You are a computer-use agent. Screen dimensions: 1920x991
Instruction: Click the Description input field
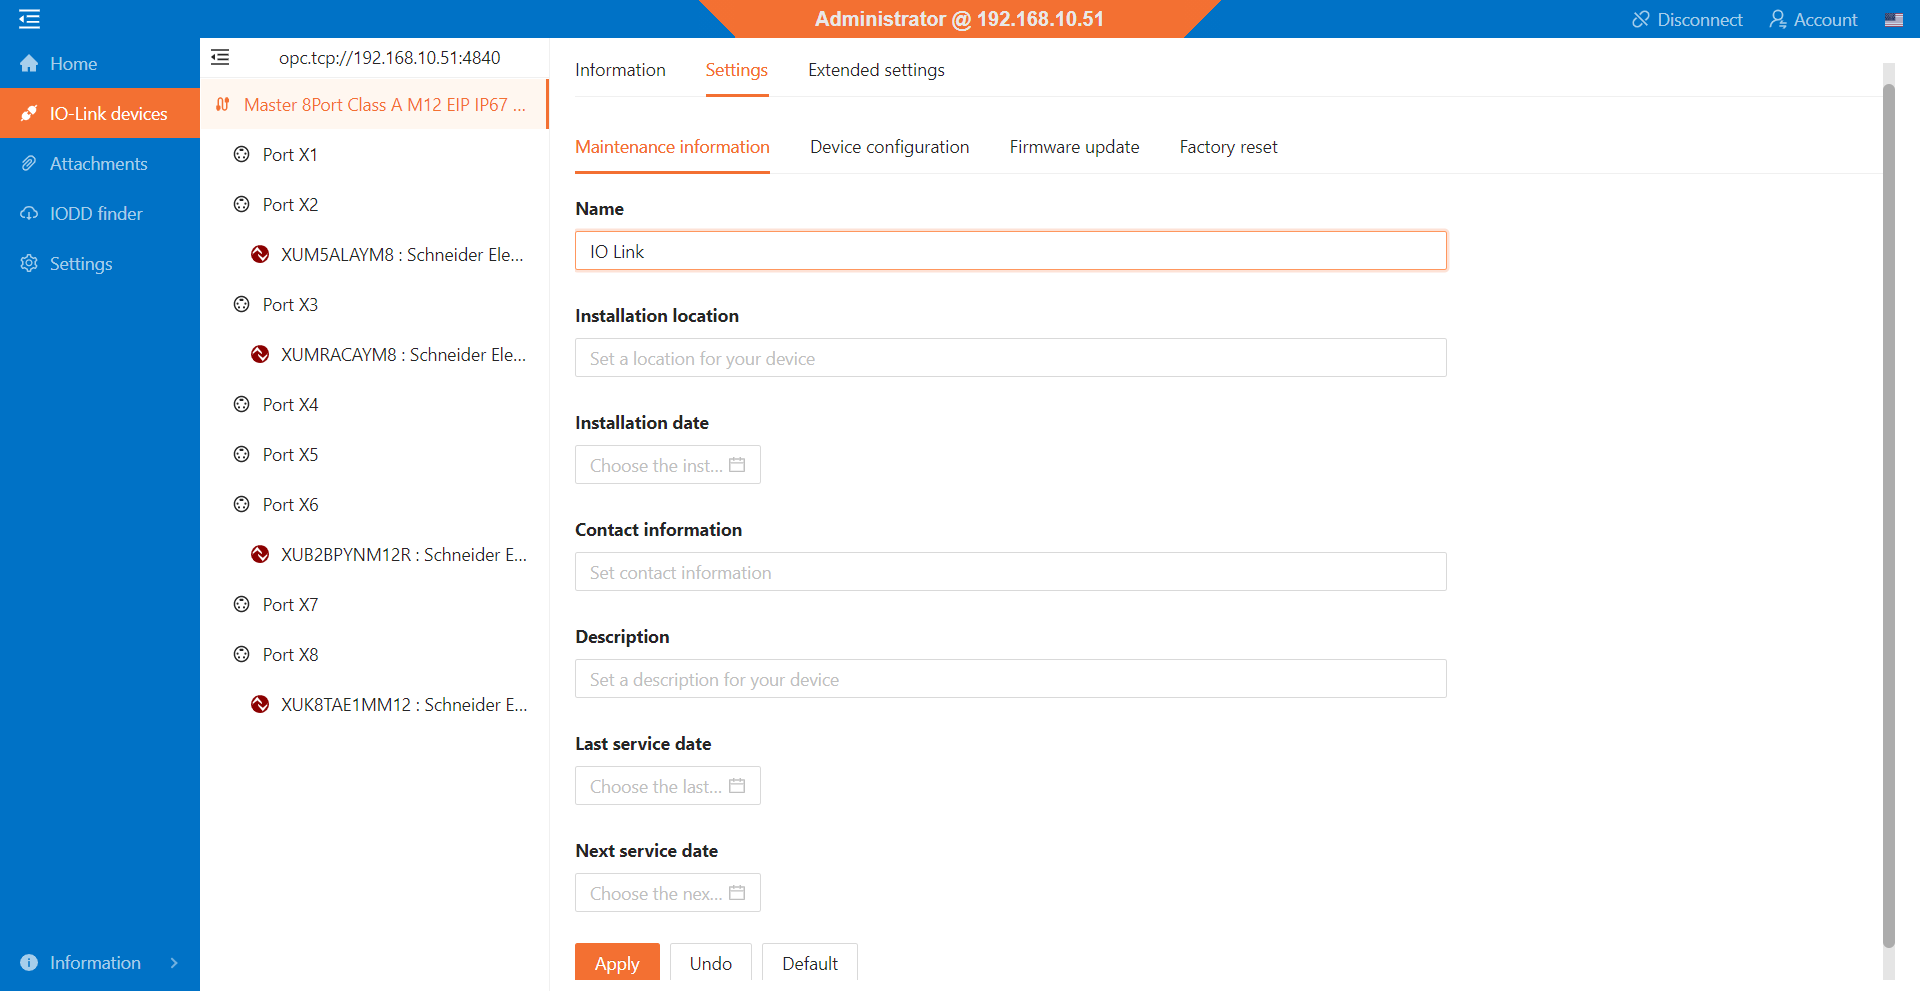tap(1010, 679)
